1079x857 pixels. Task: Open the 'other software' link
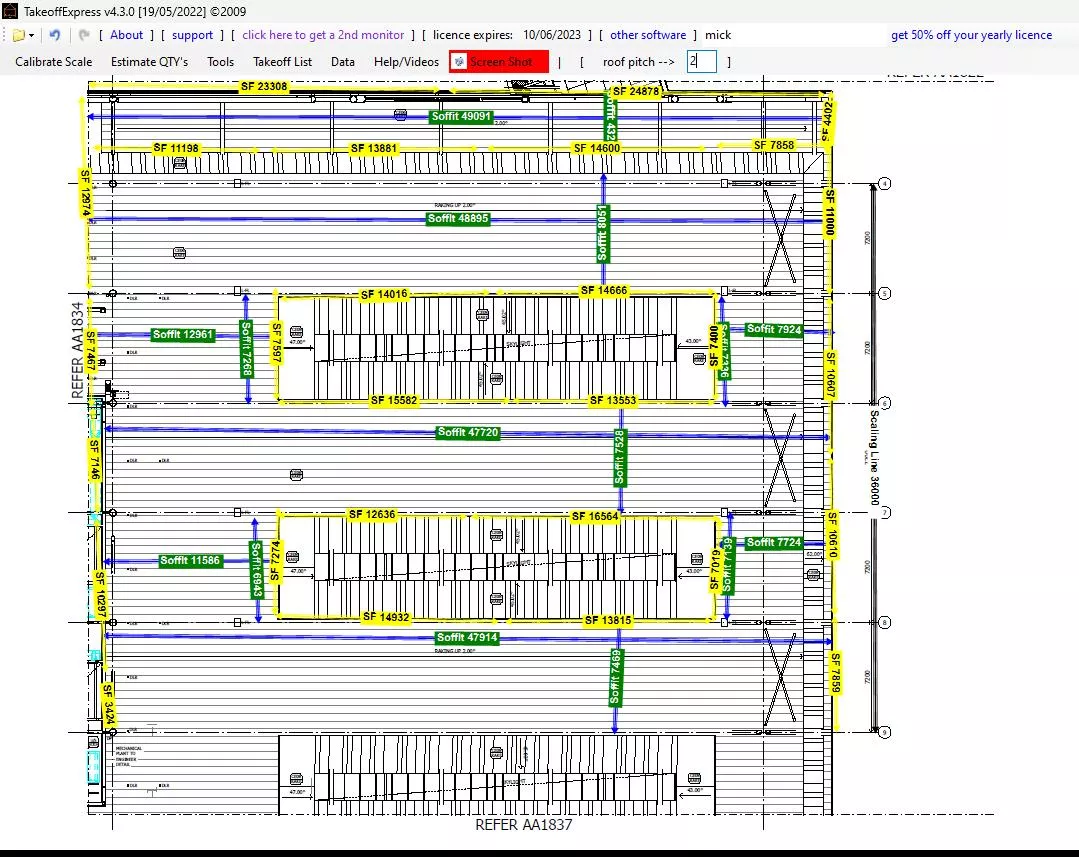[648, 35]
